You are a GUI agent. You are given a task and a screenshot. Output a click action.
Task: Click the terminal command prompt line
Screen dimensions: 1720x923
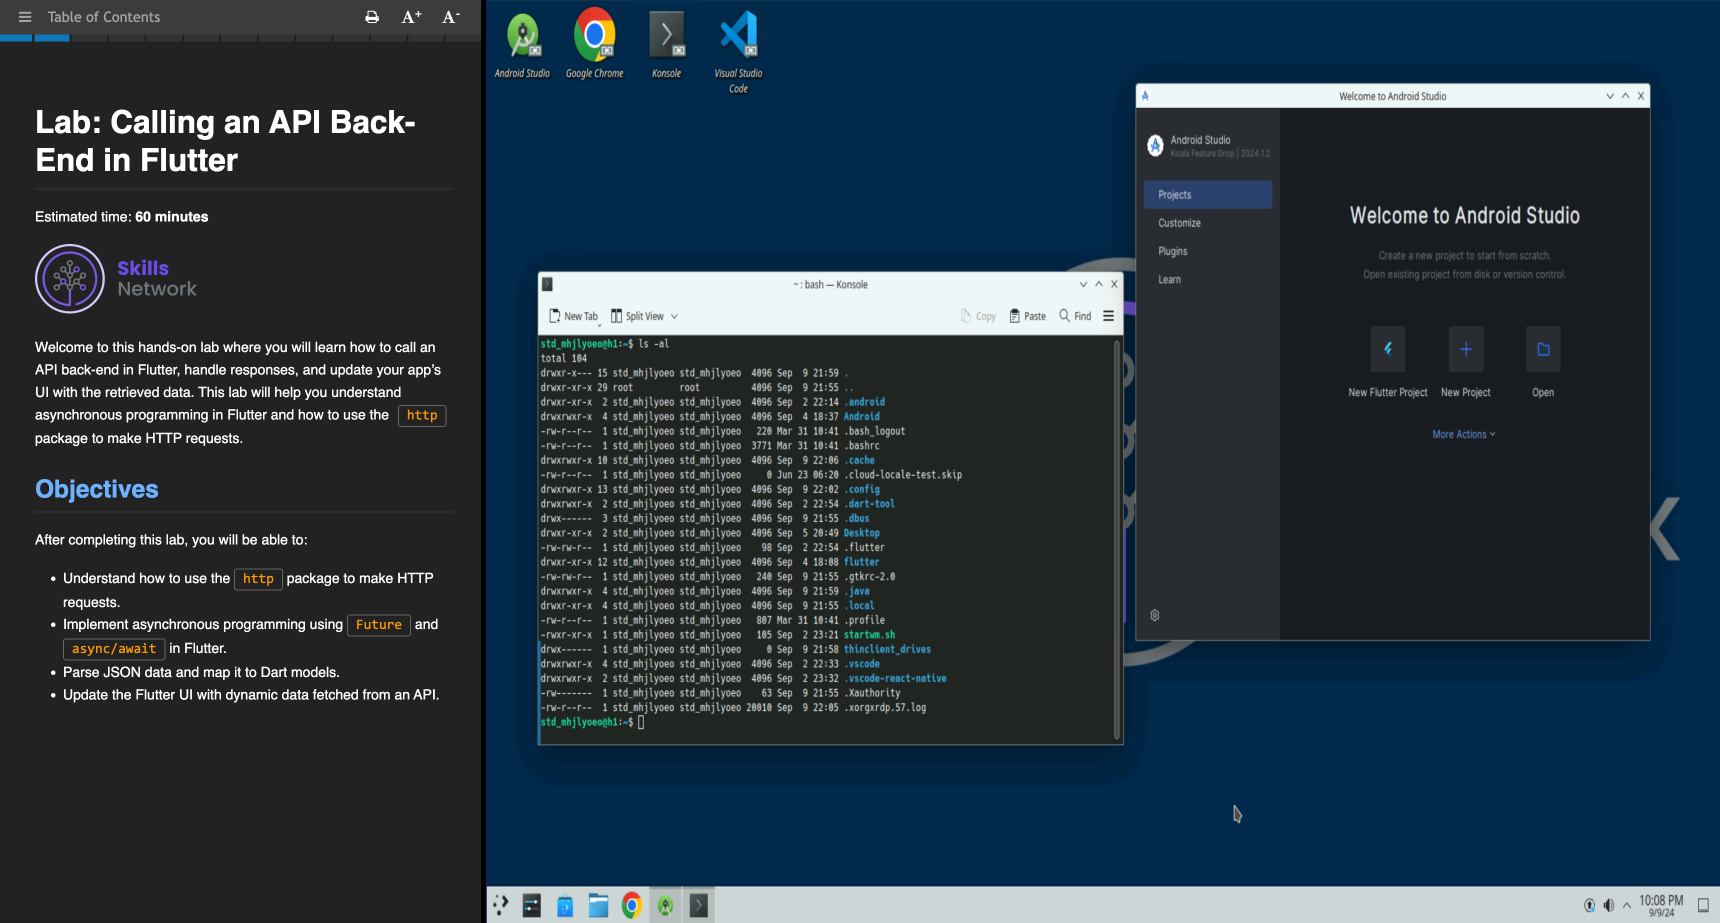point(593,722)
